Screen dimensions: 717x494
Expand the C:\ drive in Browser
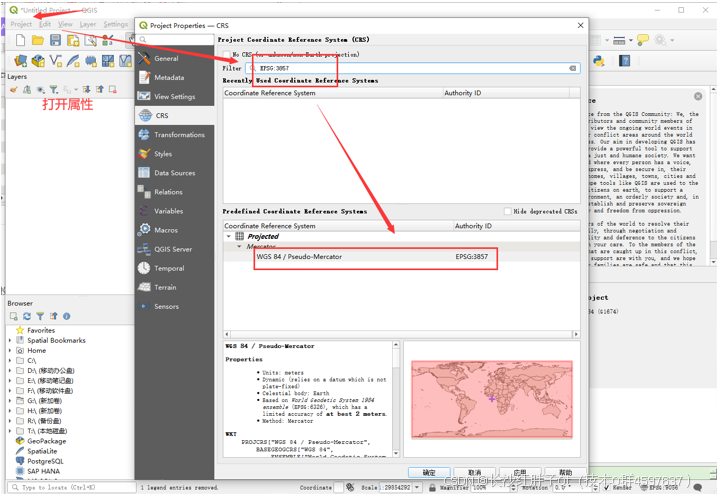click(10, 360)
